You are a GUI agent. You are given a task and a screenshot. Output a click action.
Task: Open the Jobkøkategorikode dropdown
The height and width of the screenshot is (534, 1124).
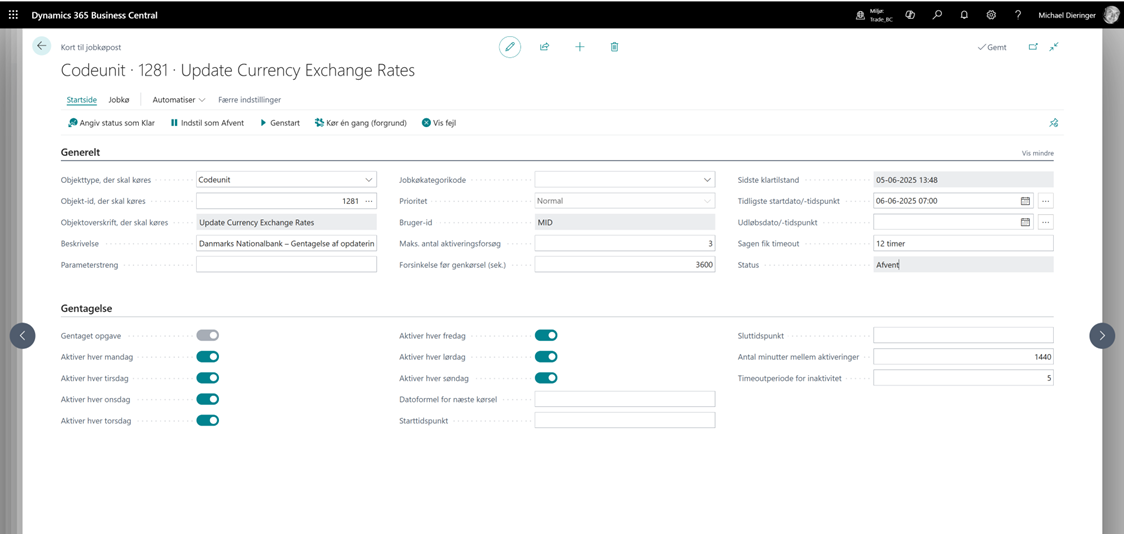[707, 180]
